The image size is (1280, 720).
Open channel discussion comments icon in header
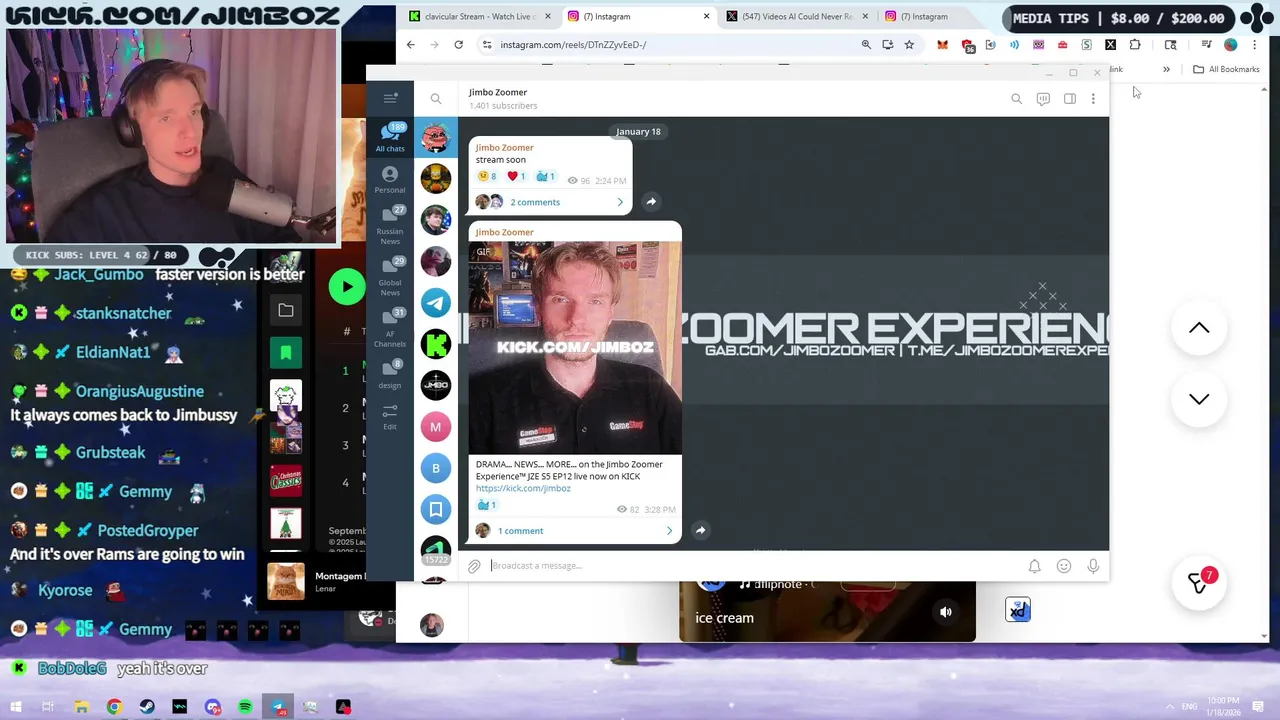tap(1043, 99)
